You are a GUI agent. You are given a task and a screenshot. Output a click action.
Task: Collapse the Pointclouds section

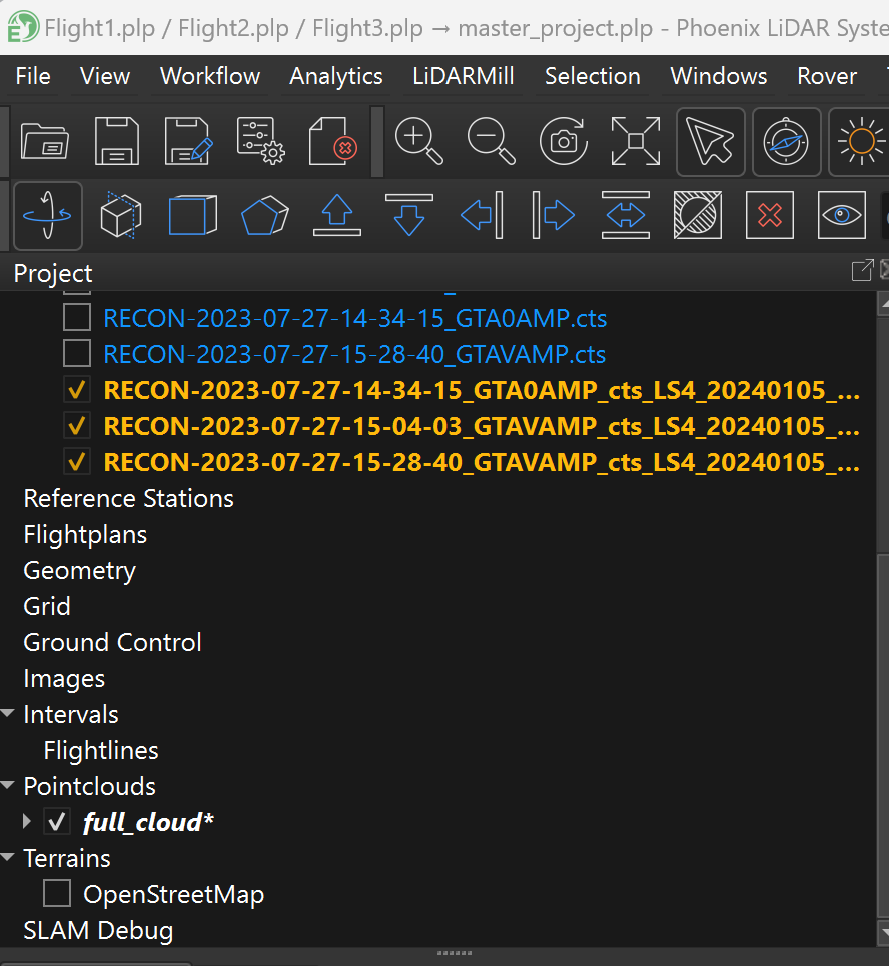pyautogui.click(x=9, y=786)
